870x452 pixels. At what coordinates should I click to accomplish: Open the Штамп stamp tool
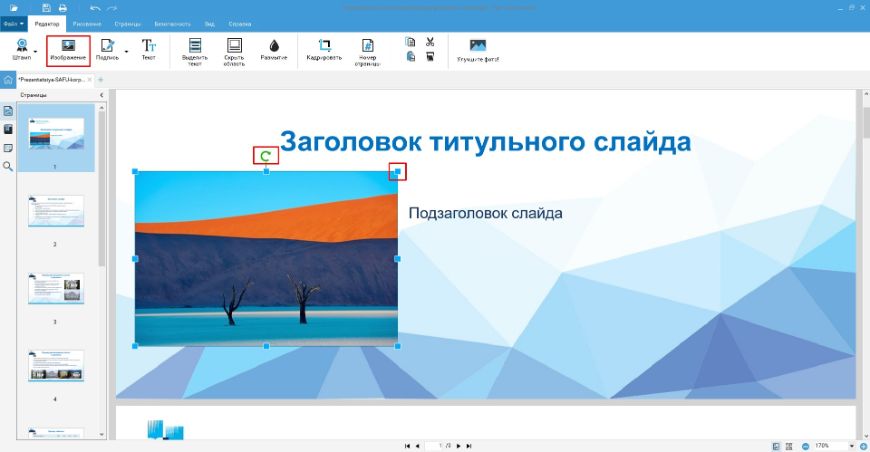[x=22, y=49]
